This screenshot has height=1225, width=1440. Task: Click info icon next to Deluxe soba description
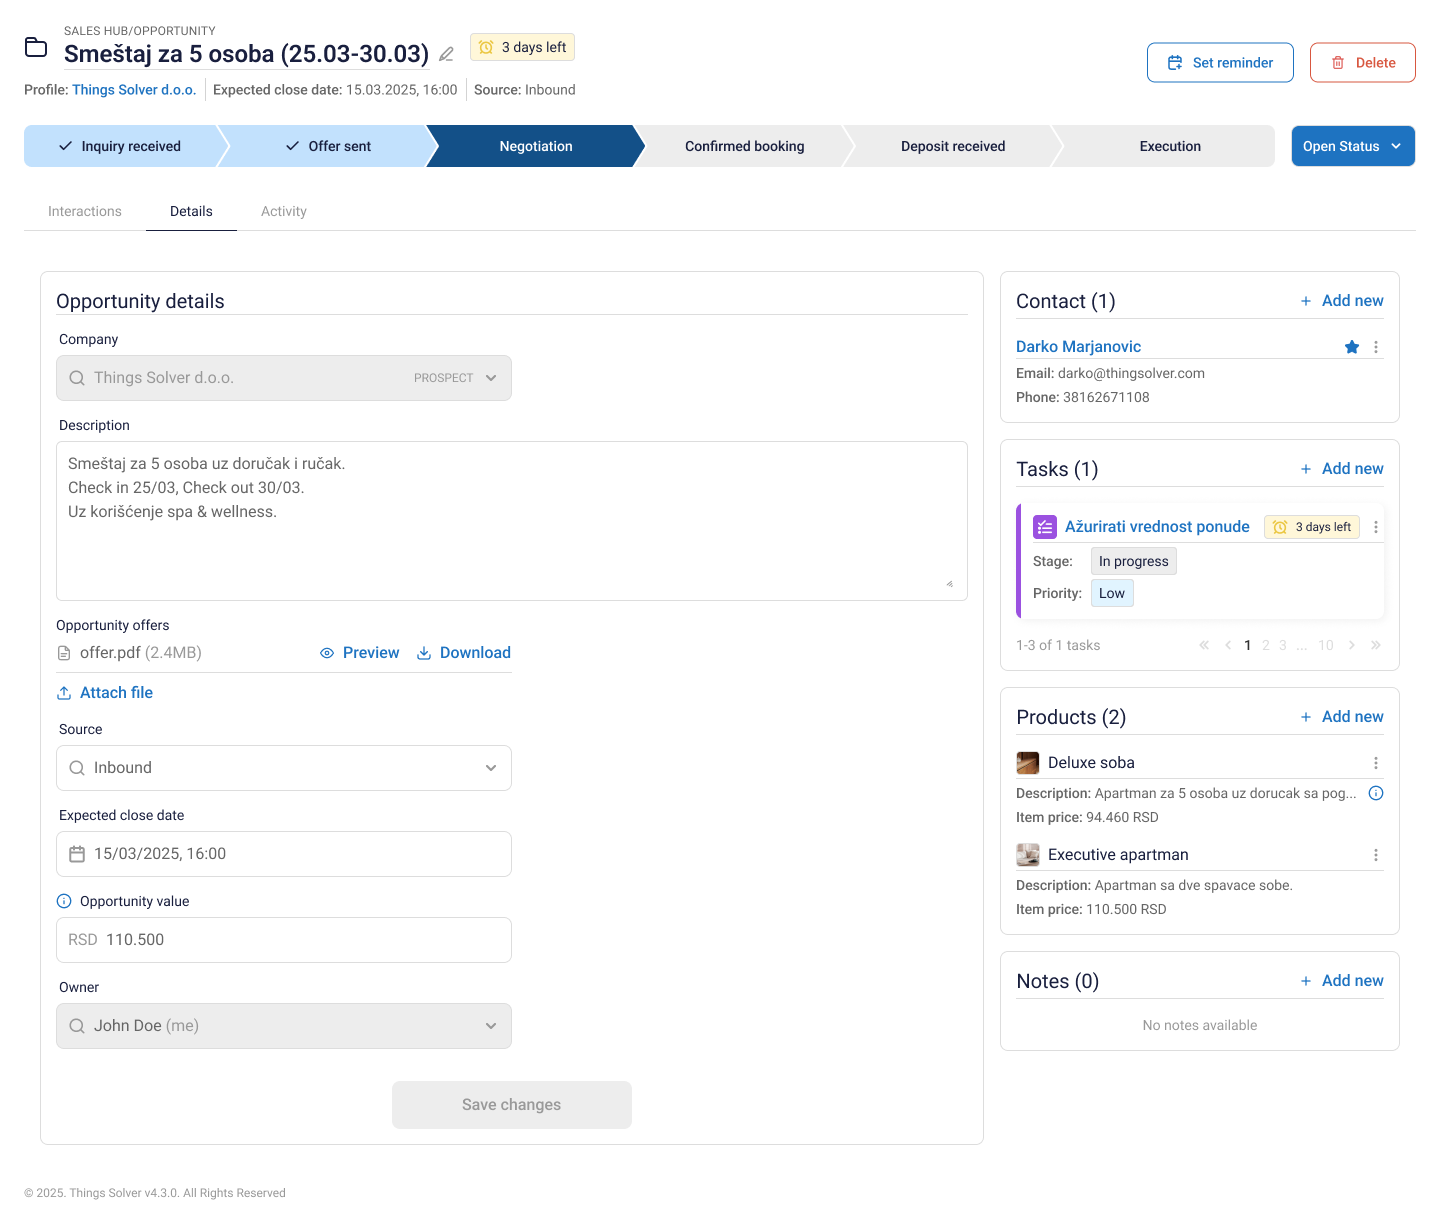coord(1376,793)
